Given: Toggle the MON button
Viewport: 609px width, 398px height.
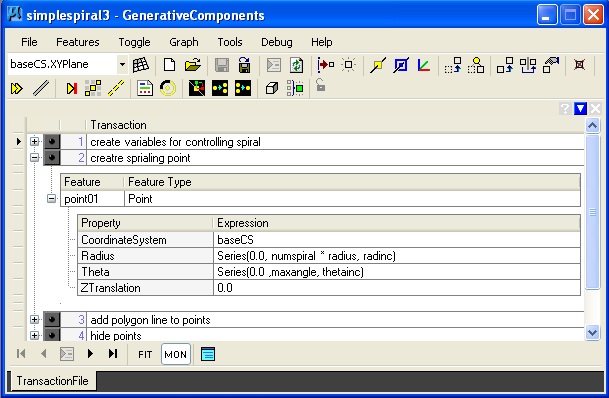Looking at the screenshot, I should tap(176, 354).
